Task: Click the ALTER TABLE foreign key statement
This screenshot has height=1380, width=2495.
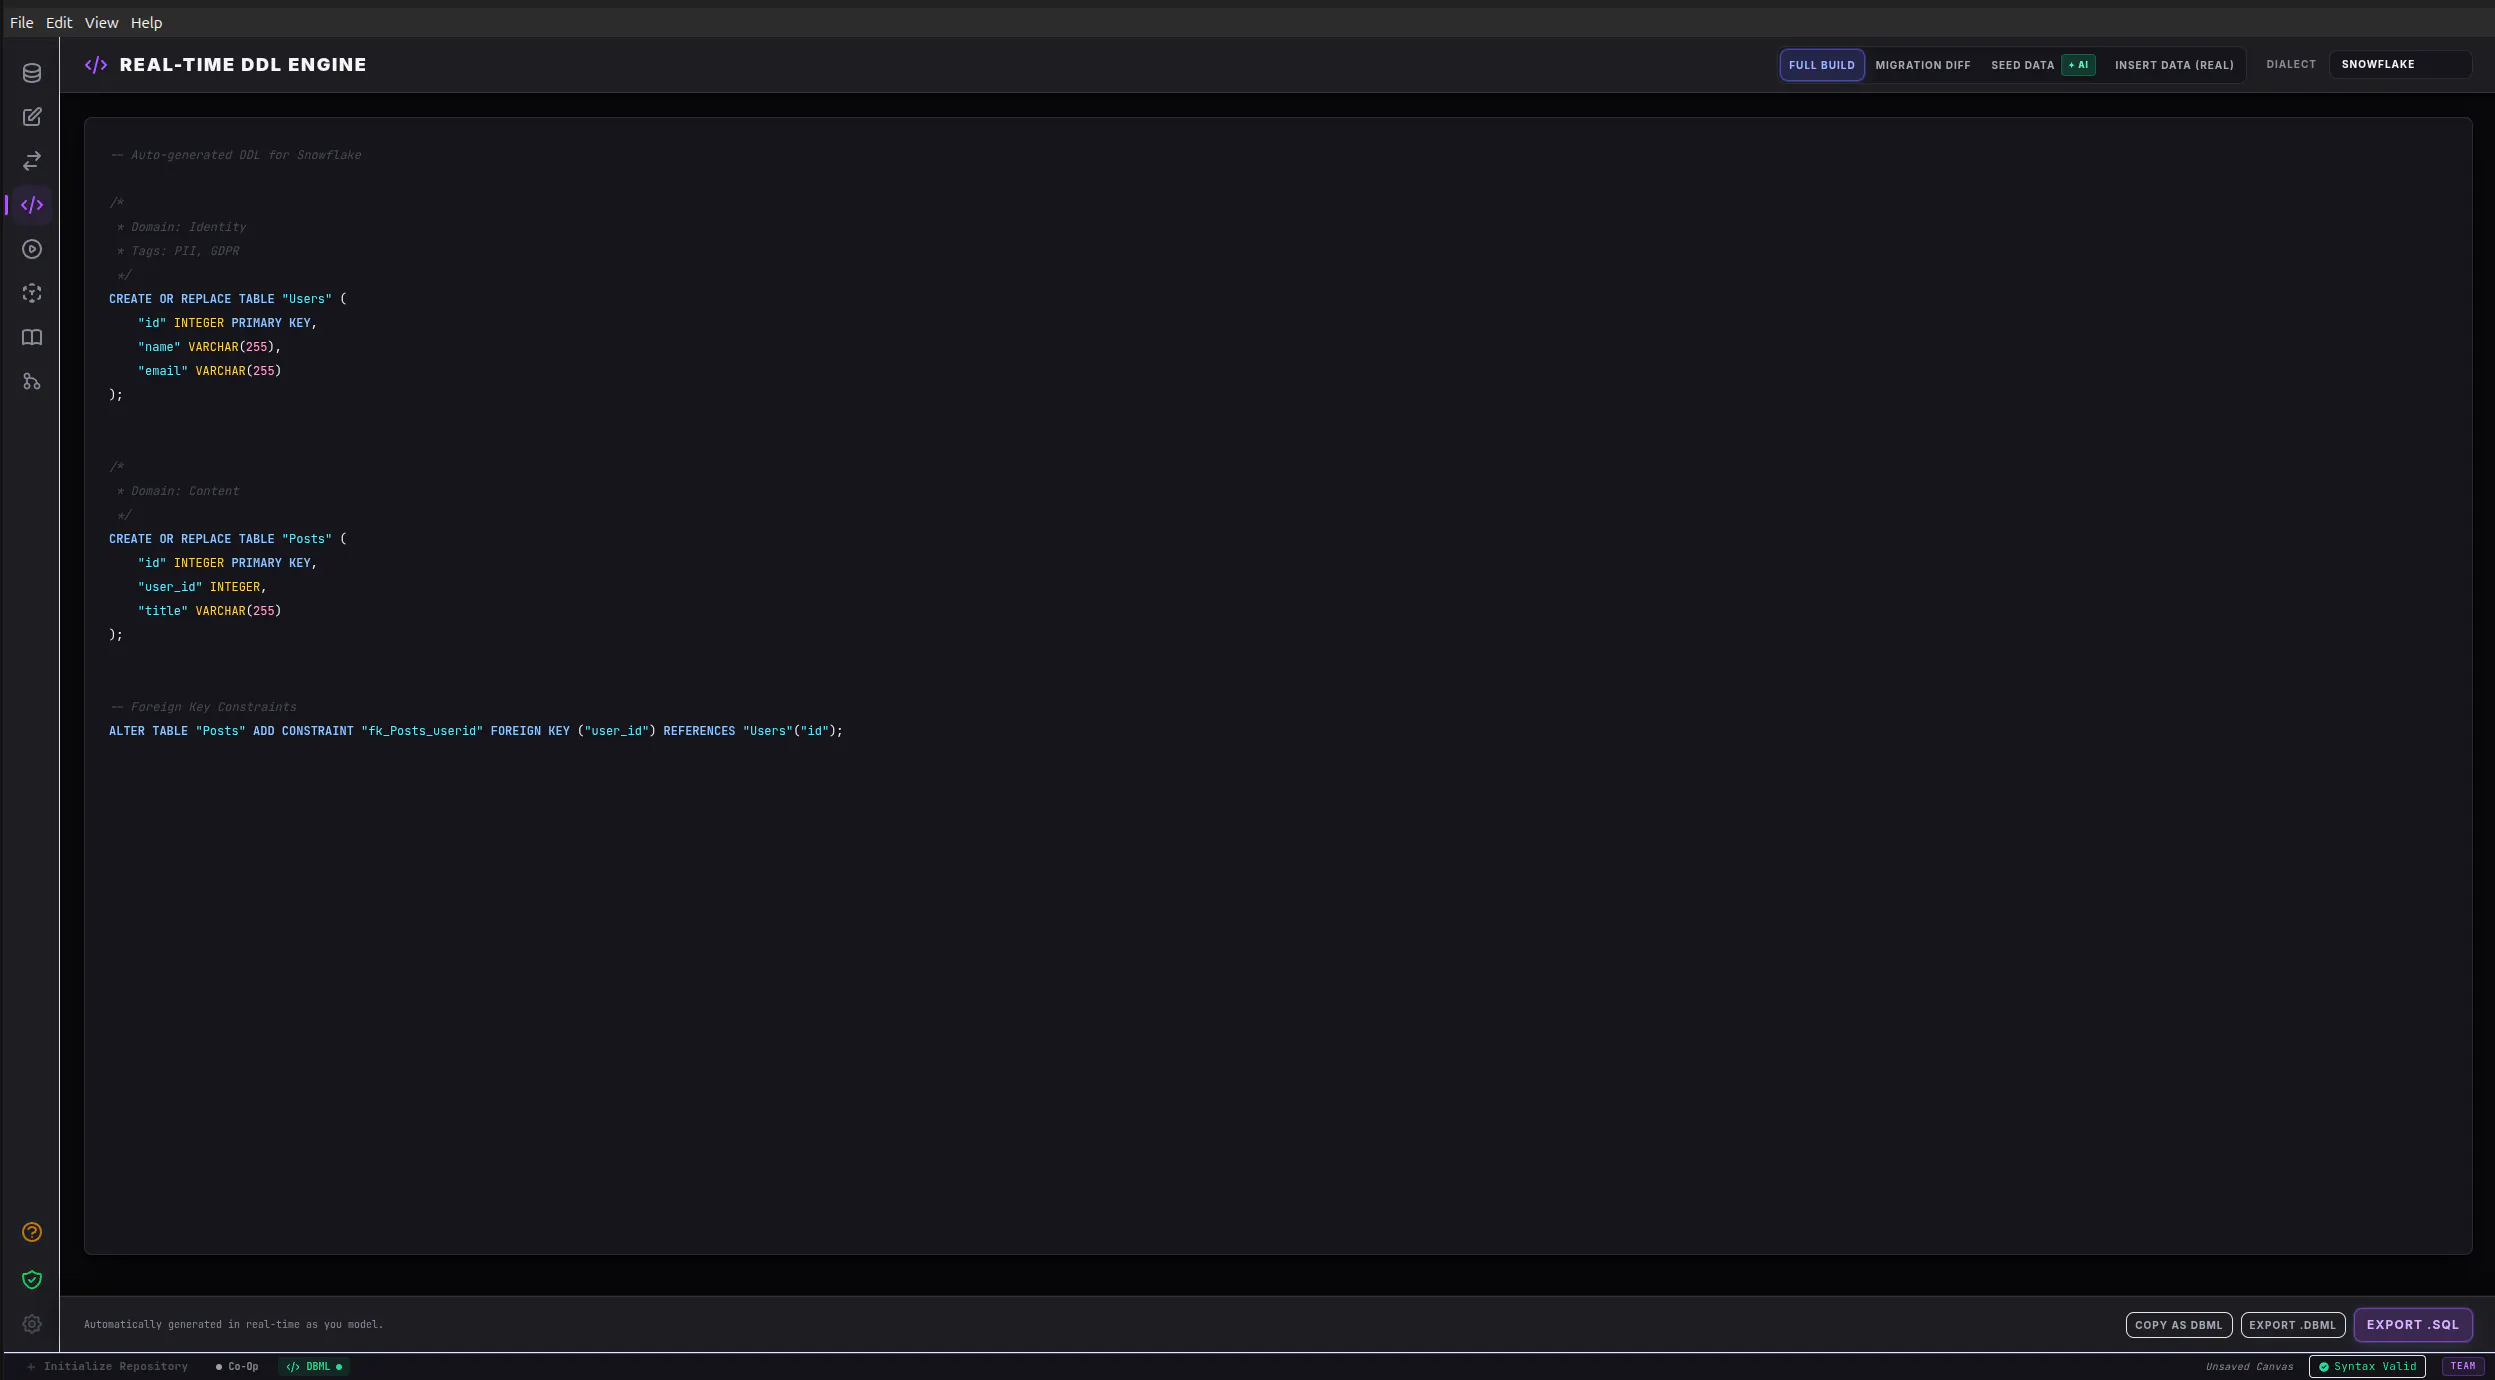Action: [476, 731]
